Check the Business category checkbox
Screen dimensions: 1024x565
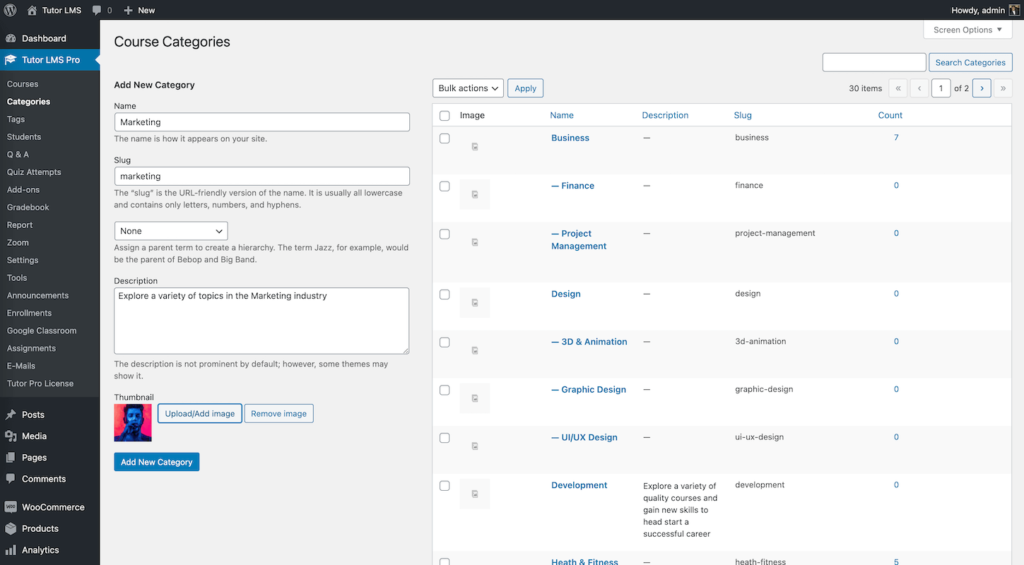tap(445, 138)
